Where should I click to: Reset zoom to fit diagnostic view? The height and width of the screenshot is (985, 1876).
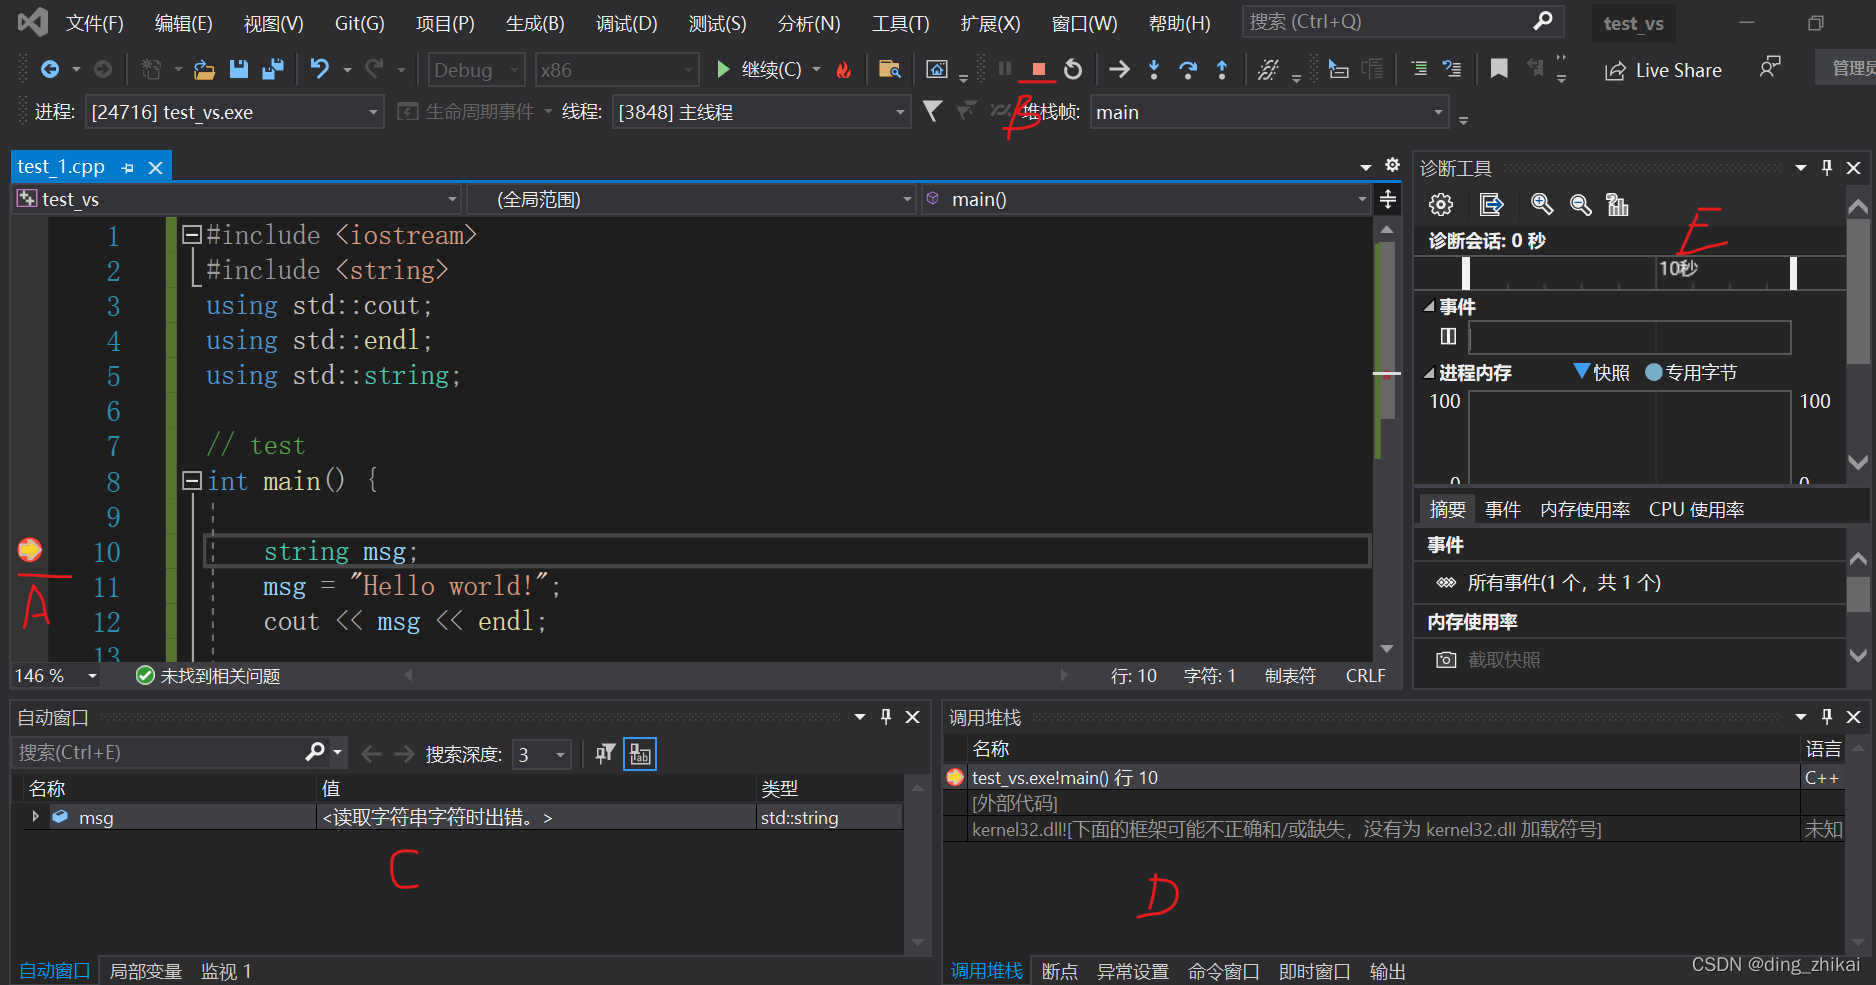tap(1617, 205)
